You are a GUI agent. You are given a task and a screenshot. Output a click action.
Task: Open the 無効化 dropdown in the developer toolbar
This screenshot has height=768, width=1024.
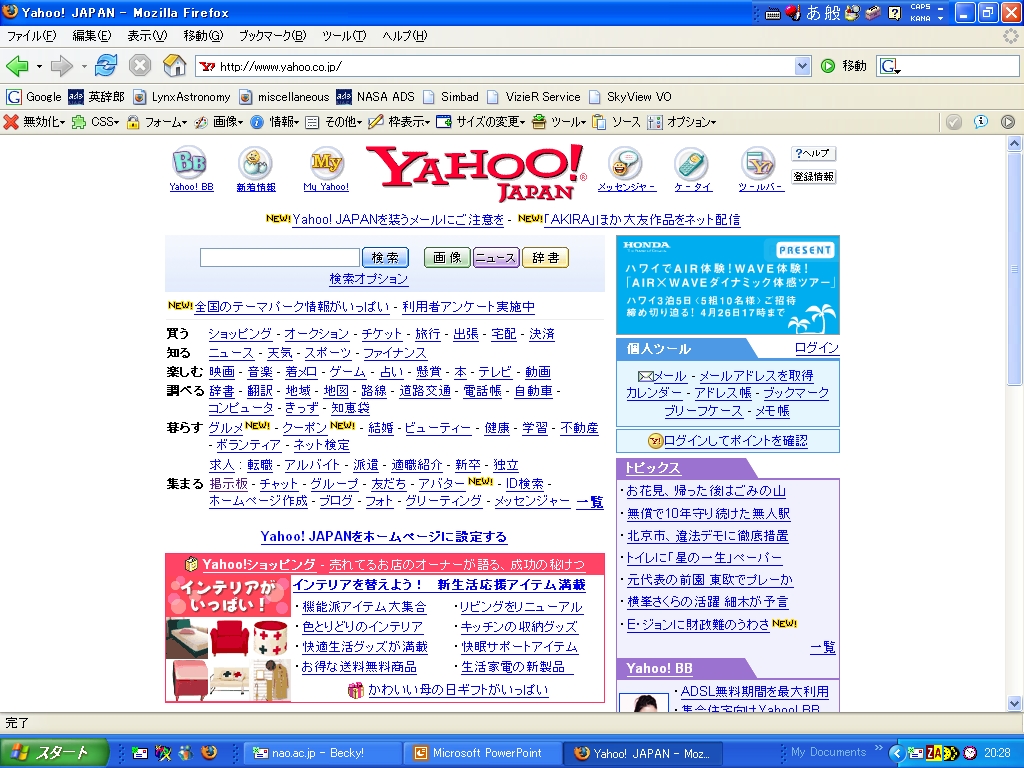tap(34, 121)
